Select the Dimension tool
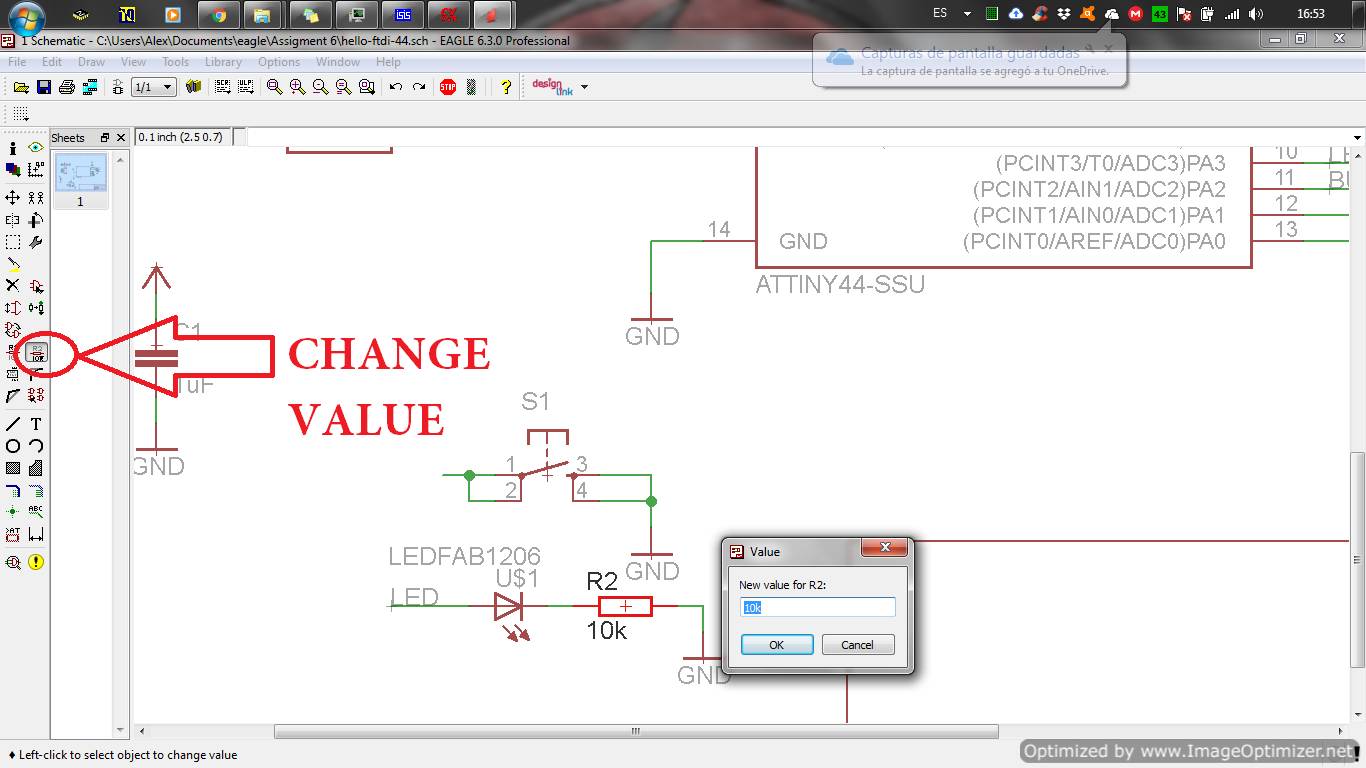This screenshot has width=1366, height=768. (x=36, y=535)
